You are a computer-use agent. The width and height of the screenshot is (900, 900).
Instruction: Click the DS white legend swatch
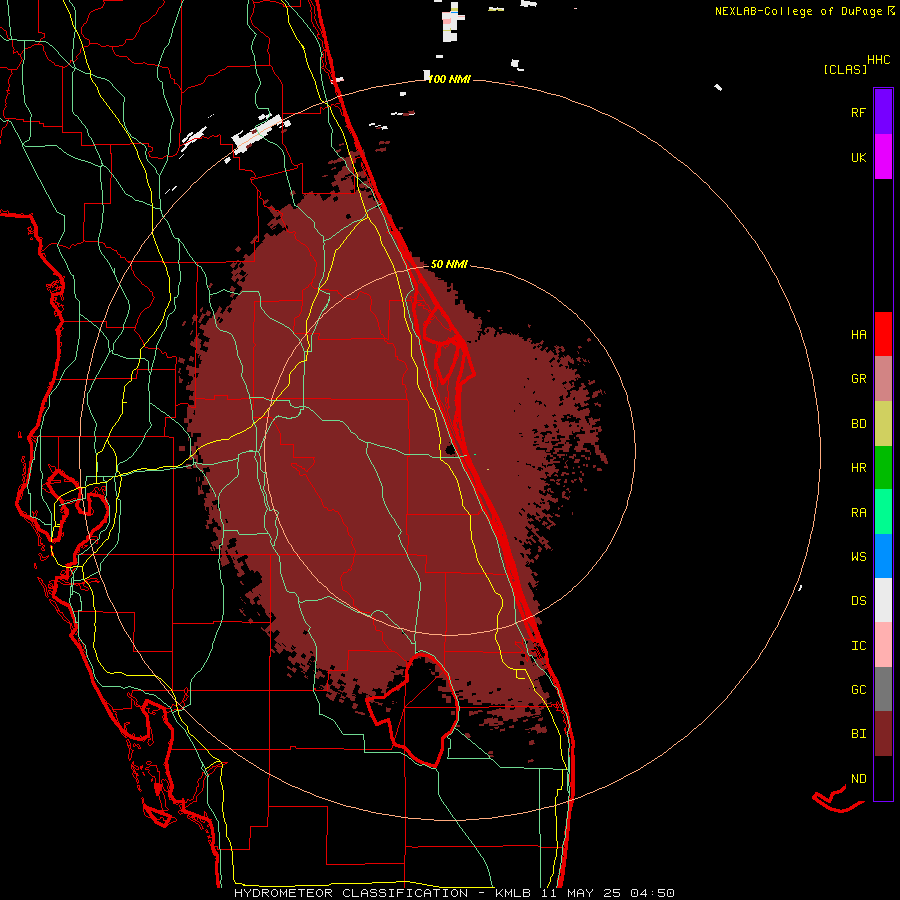883,600
